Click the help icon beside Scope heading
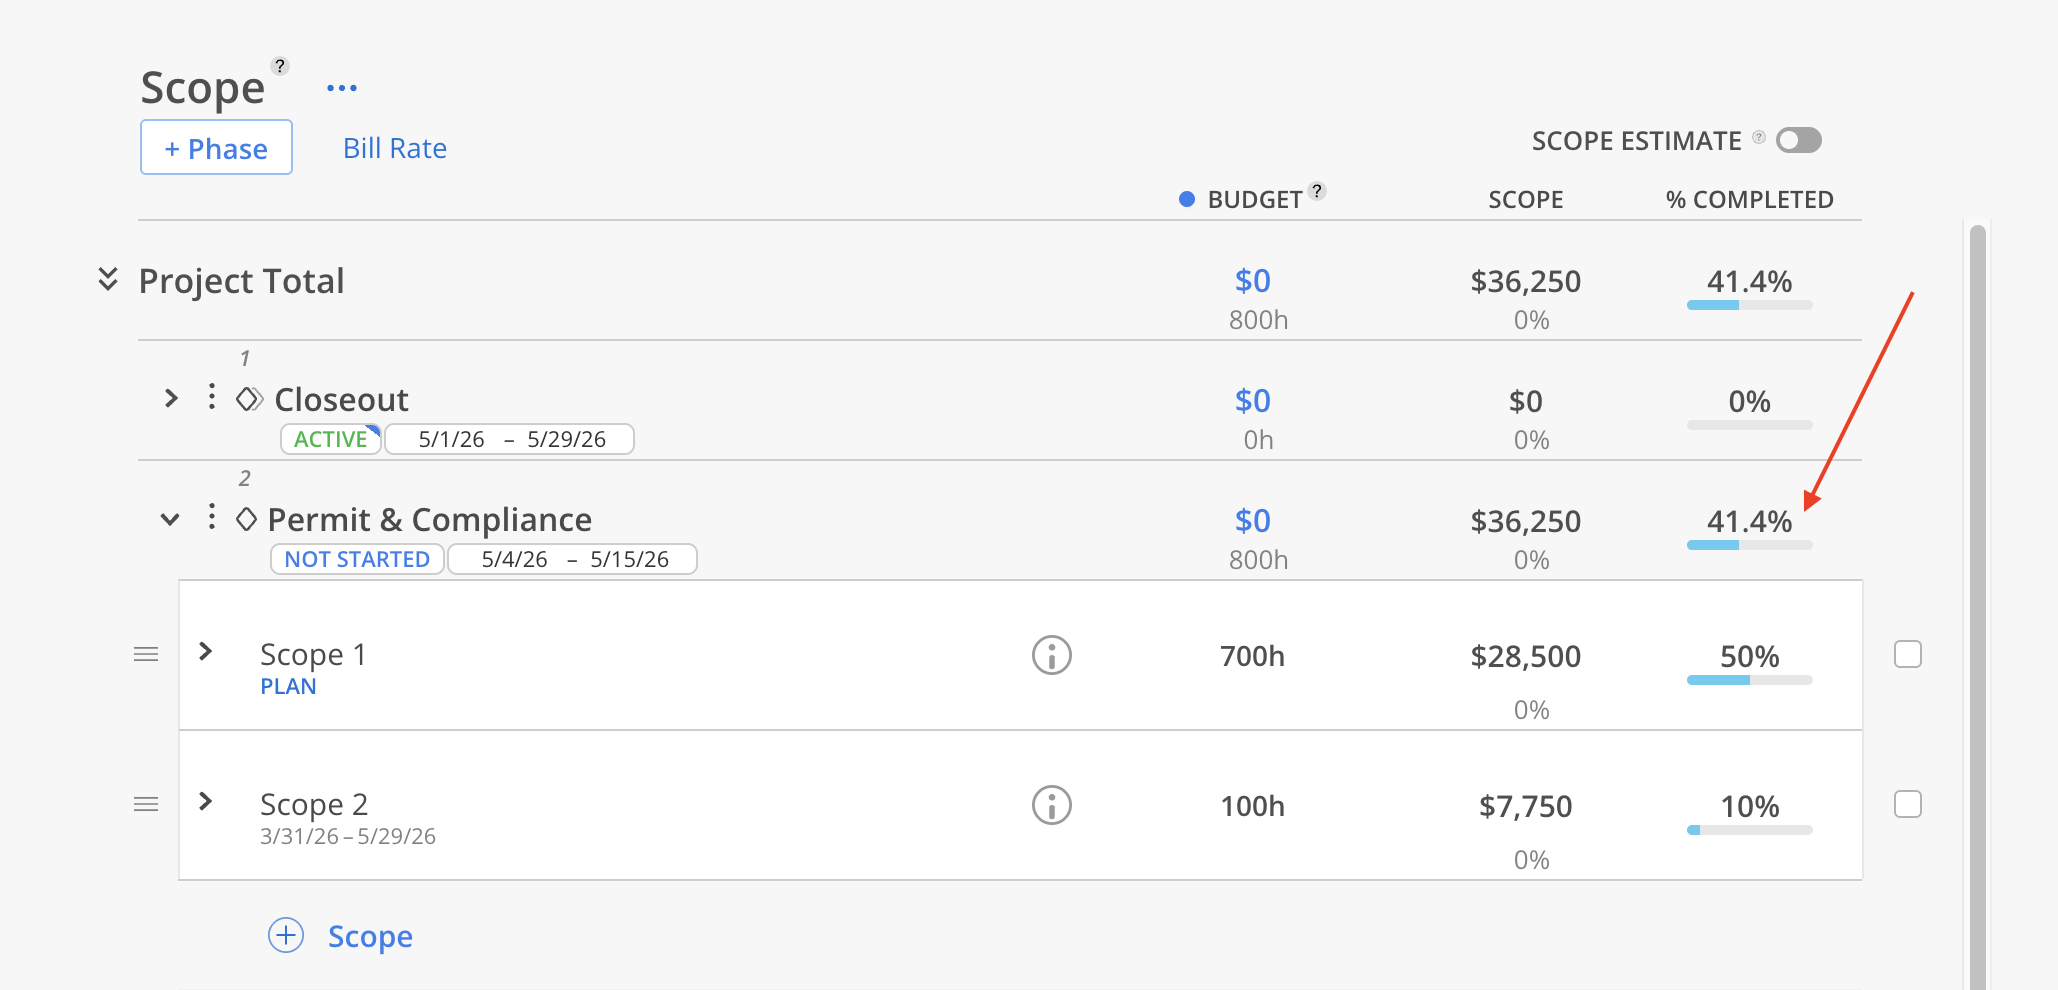The height and width of the screenshot is (990, 2058). (280, 66)
